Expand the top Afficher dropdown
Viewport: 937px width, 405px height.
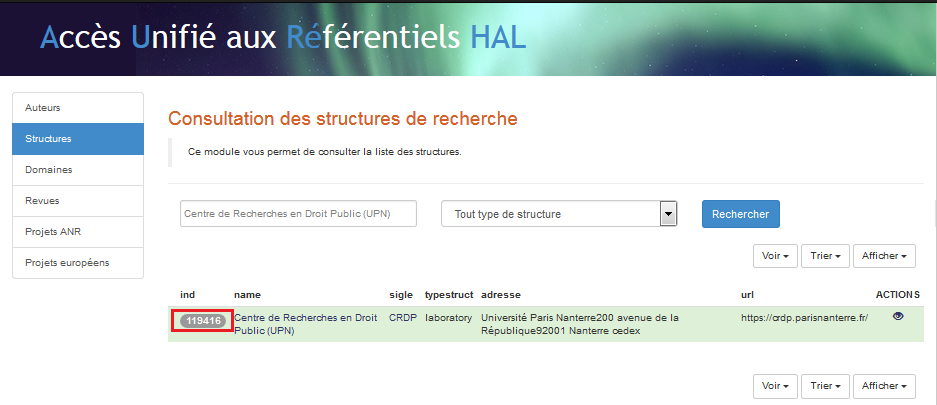click(x=884, y=256)
